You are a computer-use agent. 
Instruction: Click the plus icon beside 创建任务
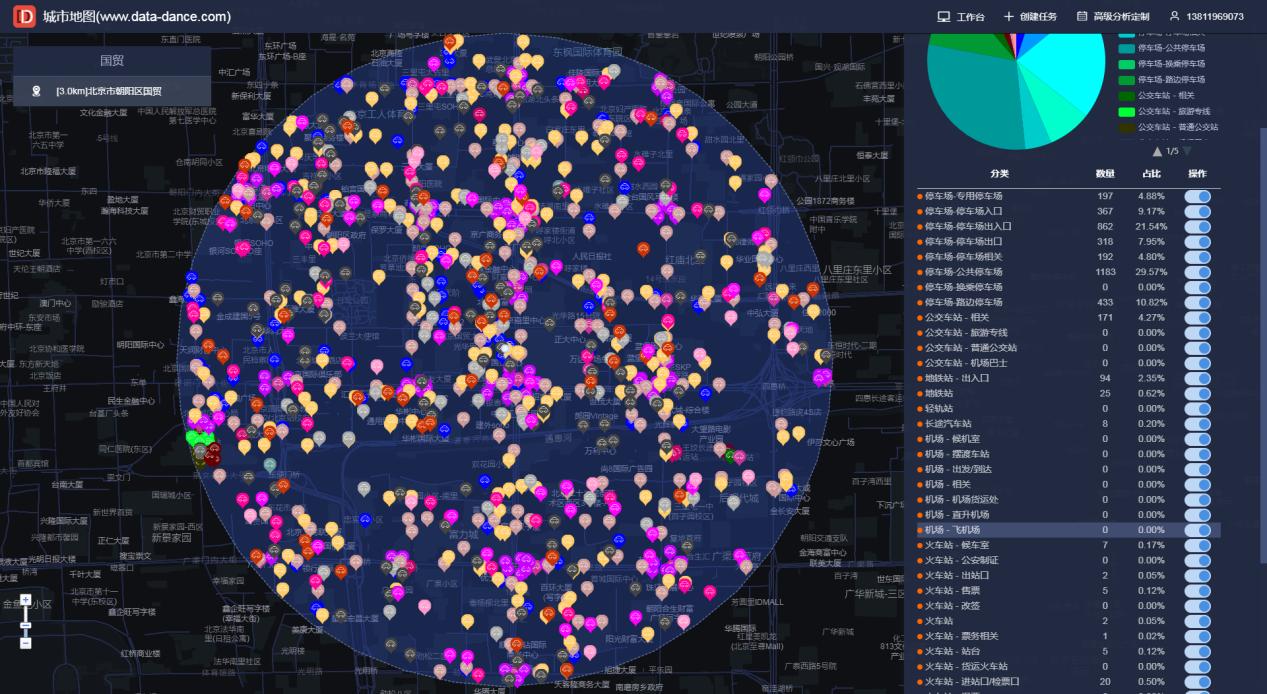coord(1009,17)
